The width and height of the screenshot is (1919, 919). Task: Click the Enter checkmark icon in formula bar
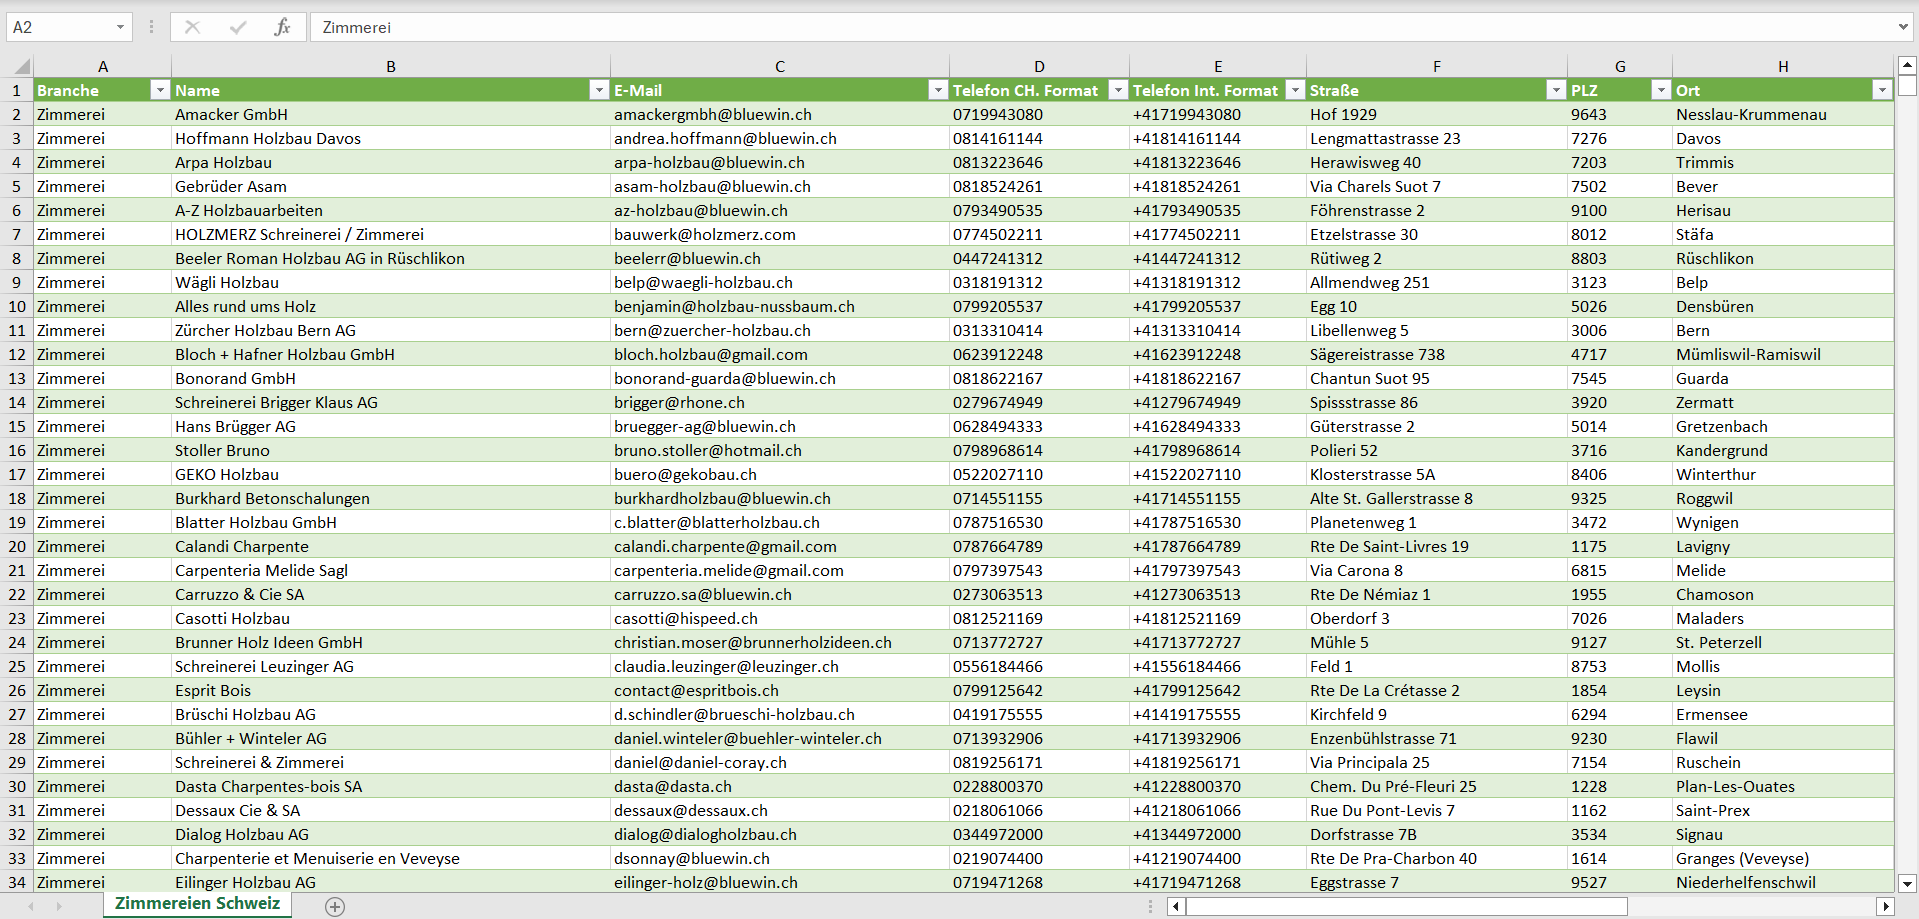pyautogui.click(x=238, y=27)
